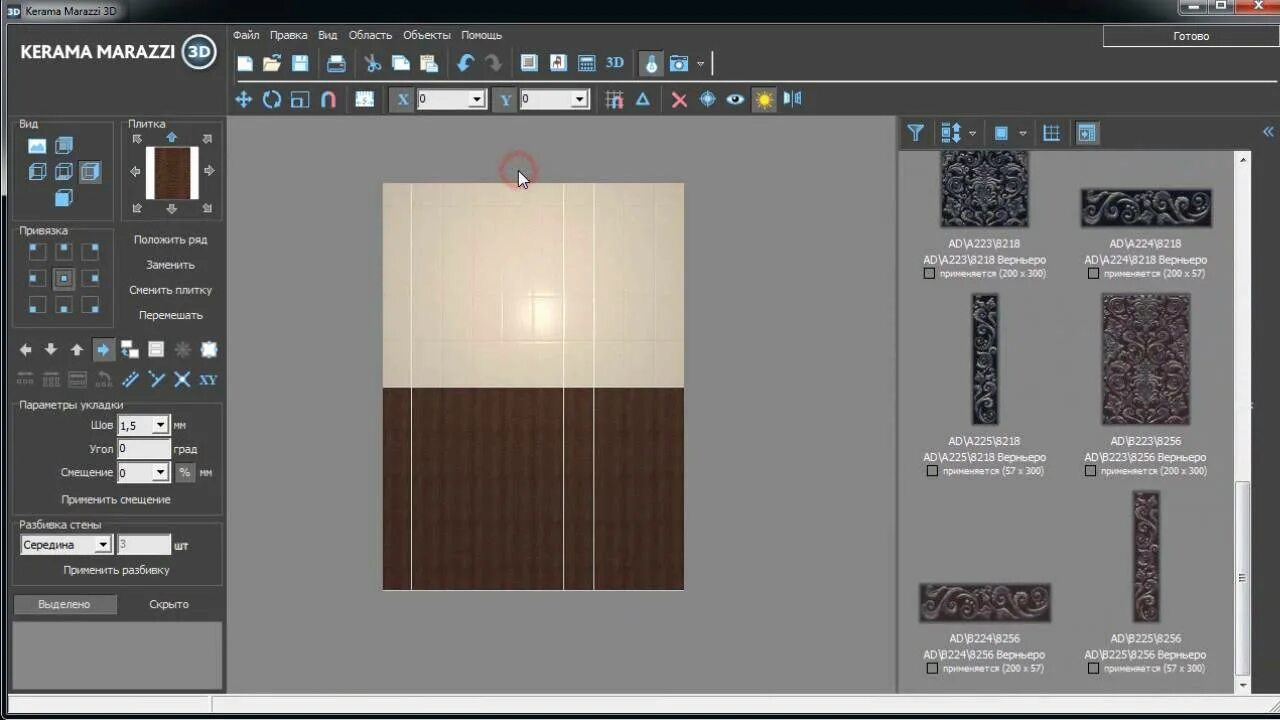1280x720 pixels.
Task: Open the Y coordinate dropdown
Action: (x=579, y=99)
